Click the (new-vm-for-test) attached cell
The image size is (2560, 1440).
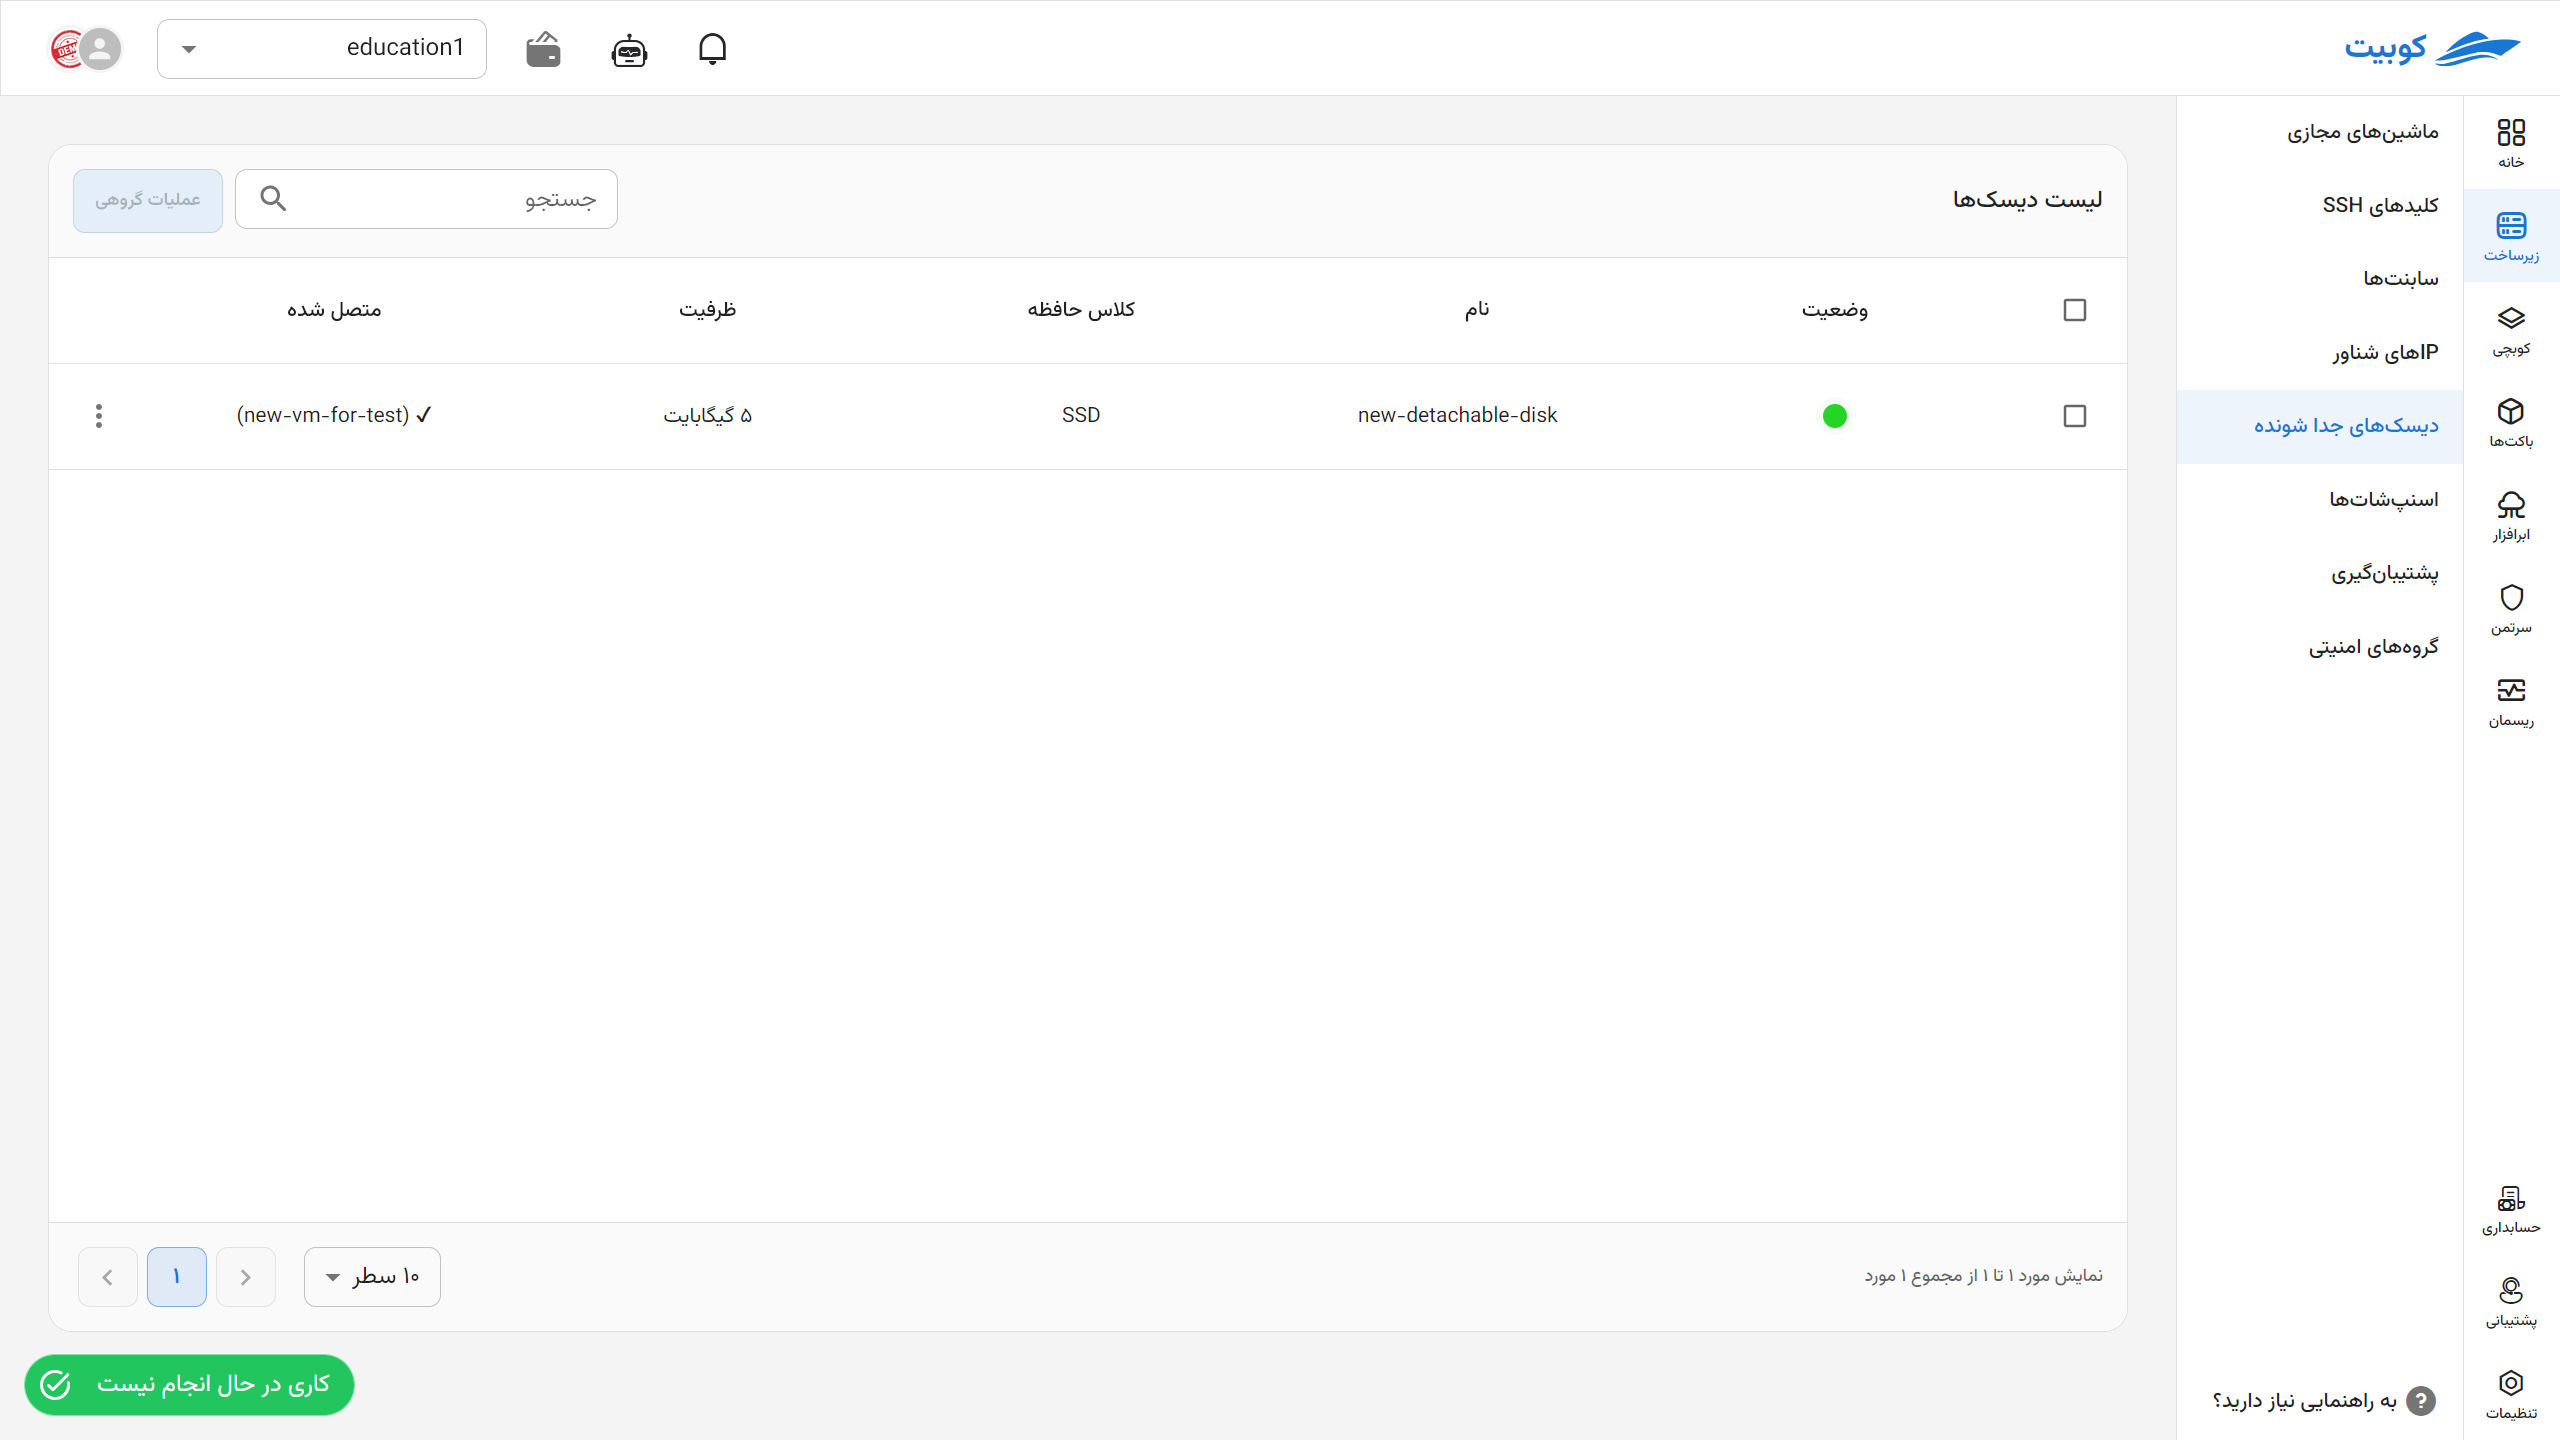(x=334, y=415)
